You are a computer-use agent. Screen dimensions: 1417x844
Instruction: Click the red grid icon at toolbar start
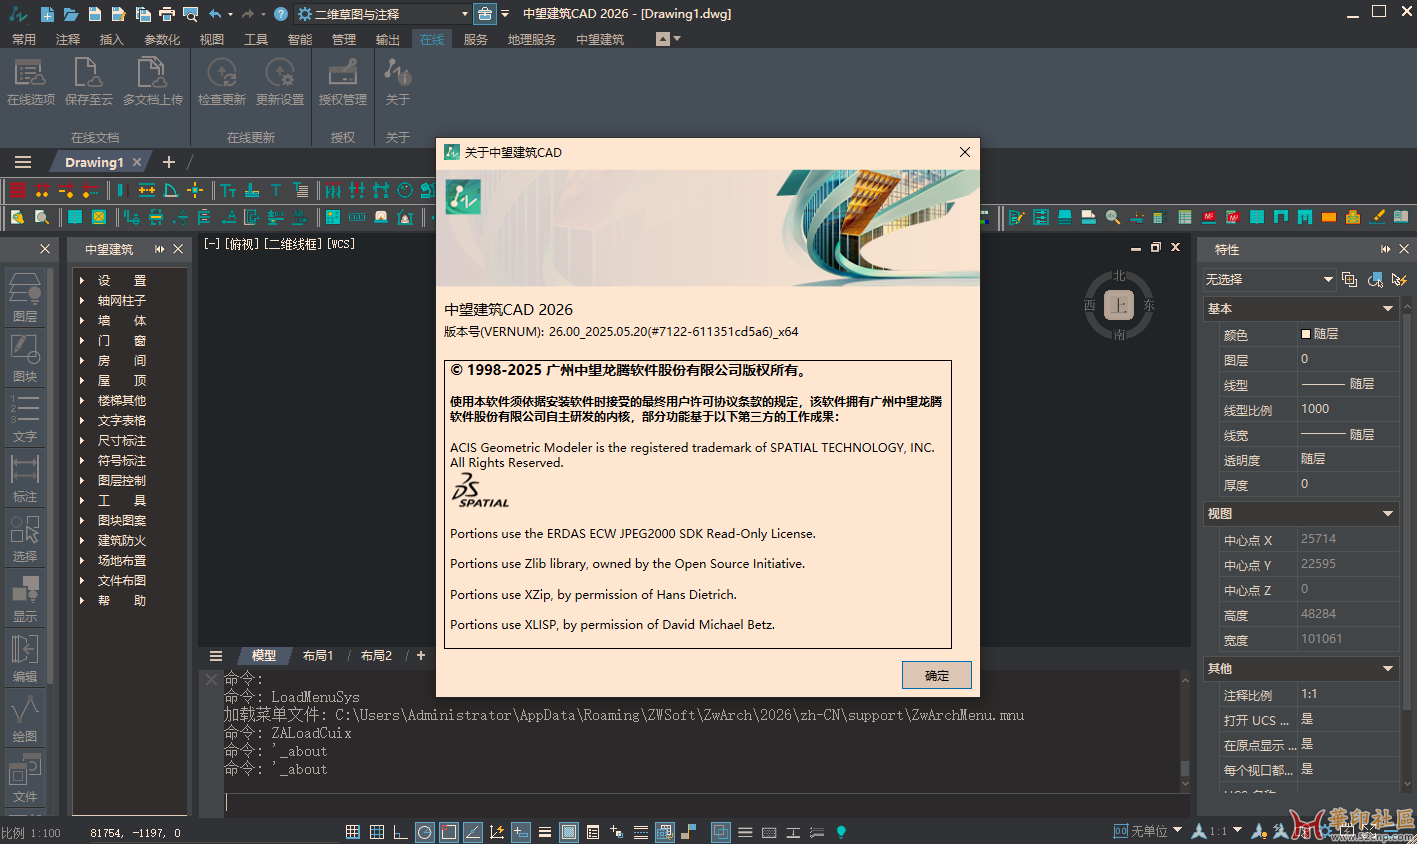coord(18,190)
